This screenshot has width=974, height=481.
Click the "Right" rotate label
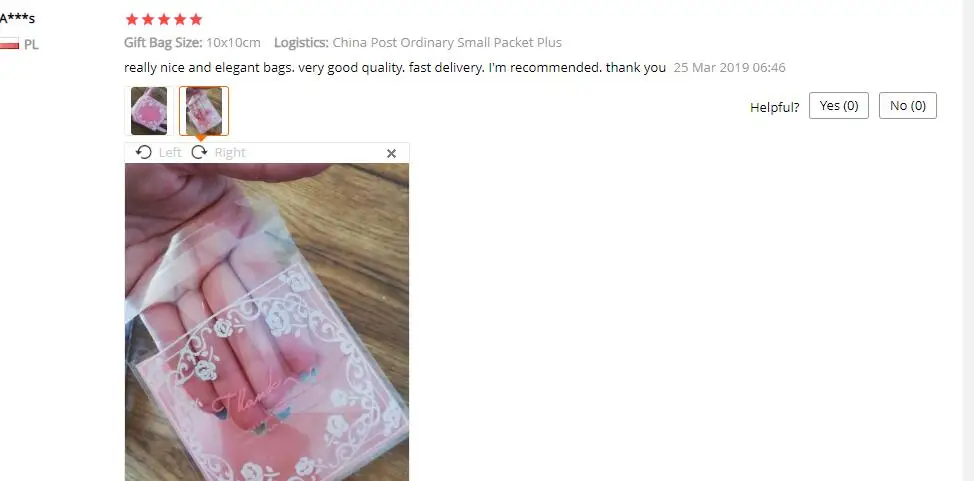click(230, 152)
